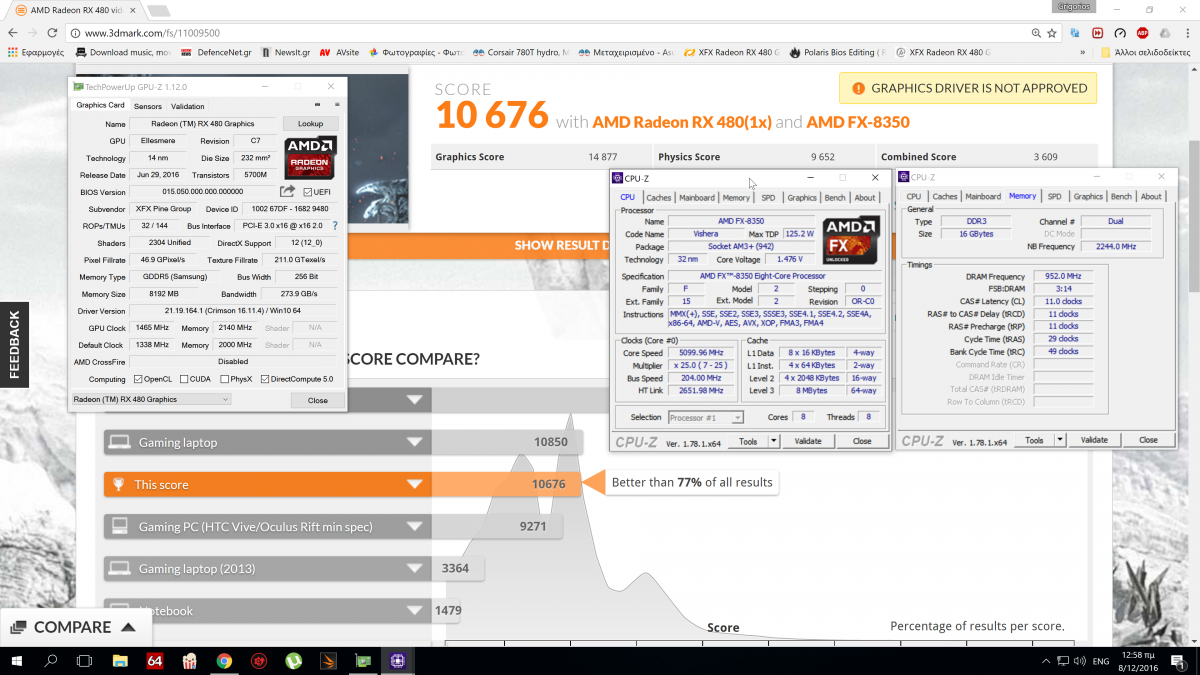Viewport: 1200px width, 675px height.
Task: Click GPU-Z screenshot camera icon
Action: [317, 105]
